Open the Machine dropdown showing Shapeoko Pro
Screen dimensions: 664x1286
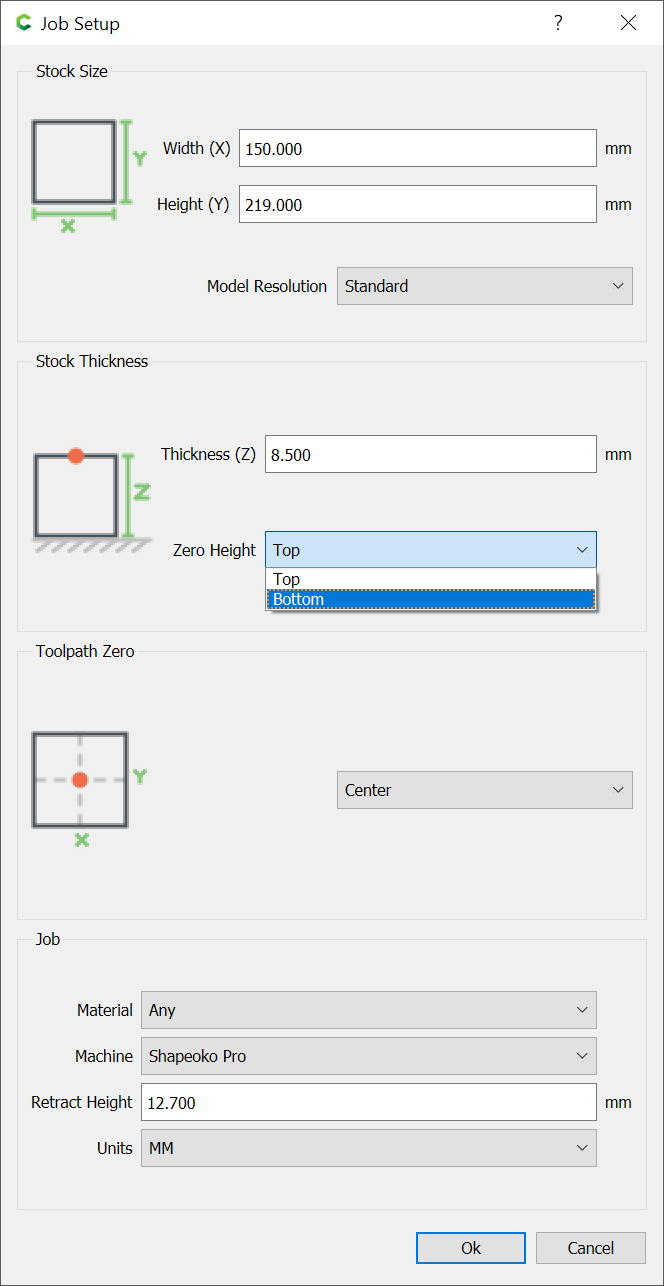tap(369, 1056)
